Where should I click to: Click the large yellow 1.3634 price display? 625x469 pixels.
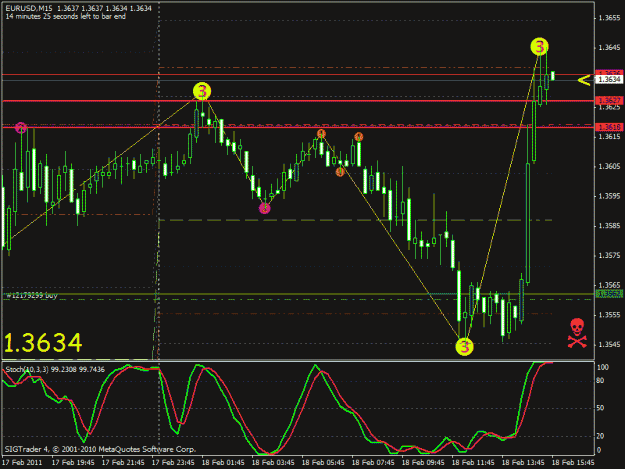[43, 343]
